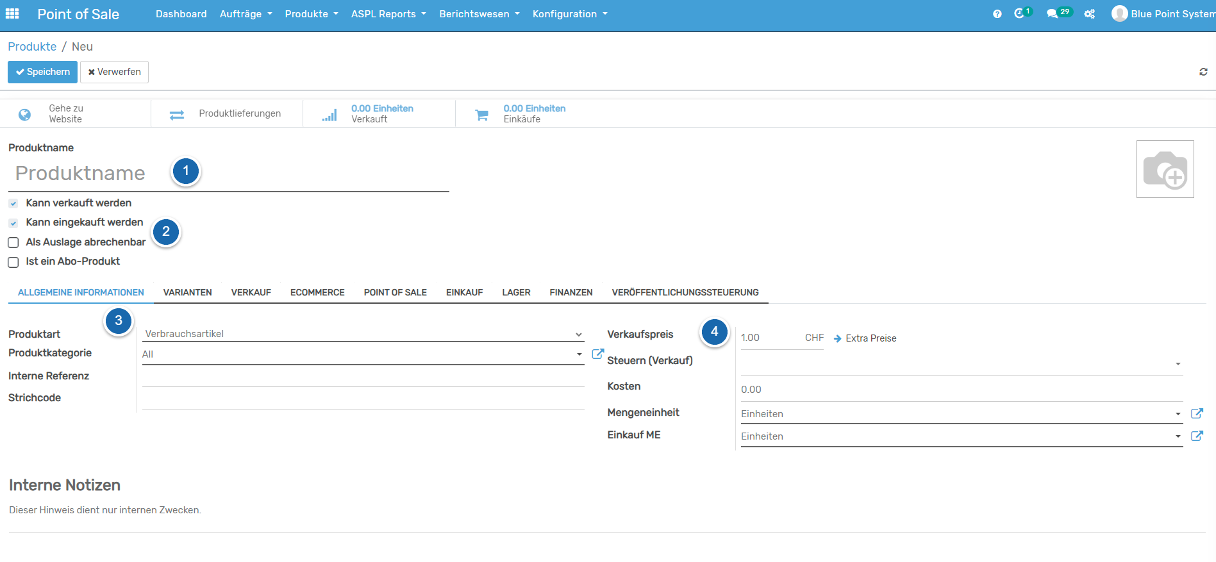The width and height of the screenshot is (1216, 562).
Task: Expand the Produkte menu
Action: pyautogui.click(x=311, y=14)
